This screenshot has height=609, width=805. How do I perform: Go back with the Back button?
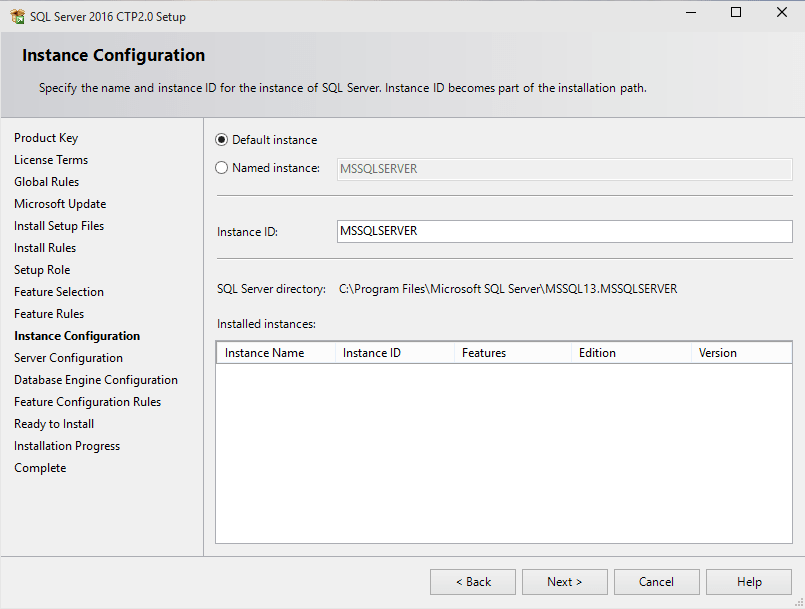pyautogui.click(x=473, y=582)
